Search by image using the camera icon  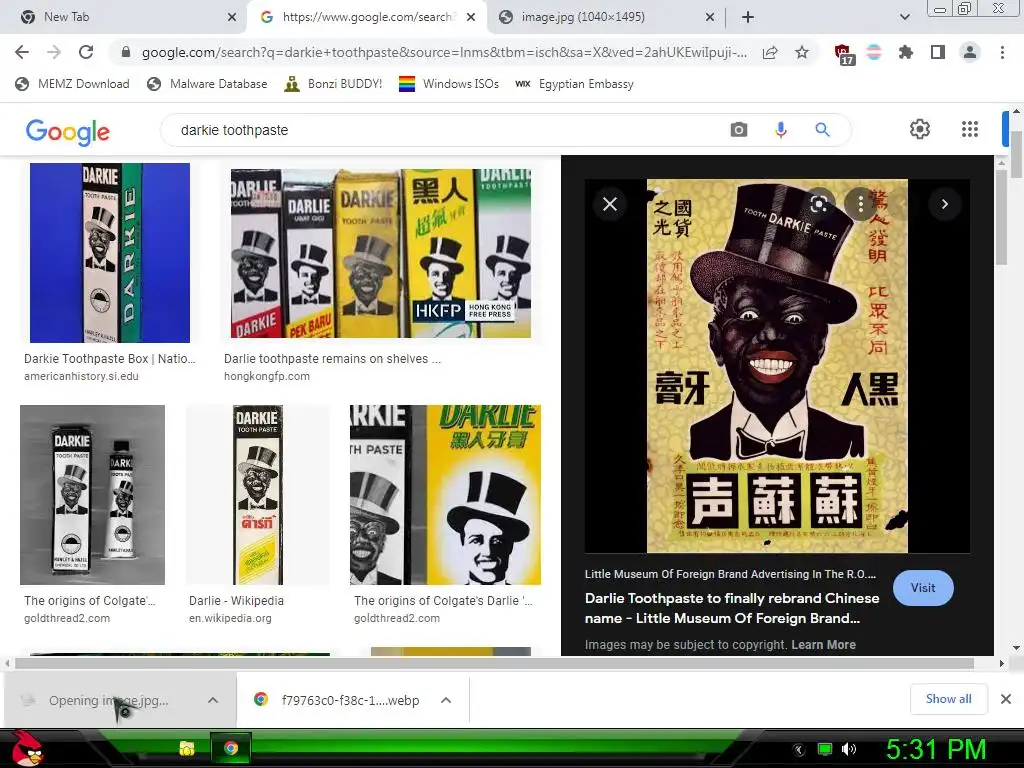pos(739,129)
